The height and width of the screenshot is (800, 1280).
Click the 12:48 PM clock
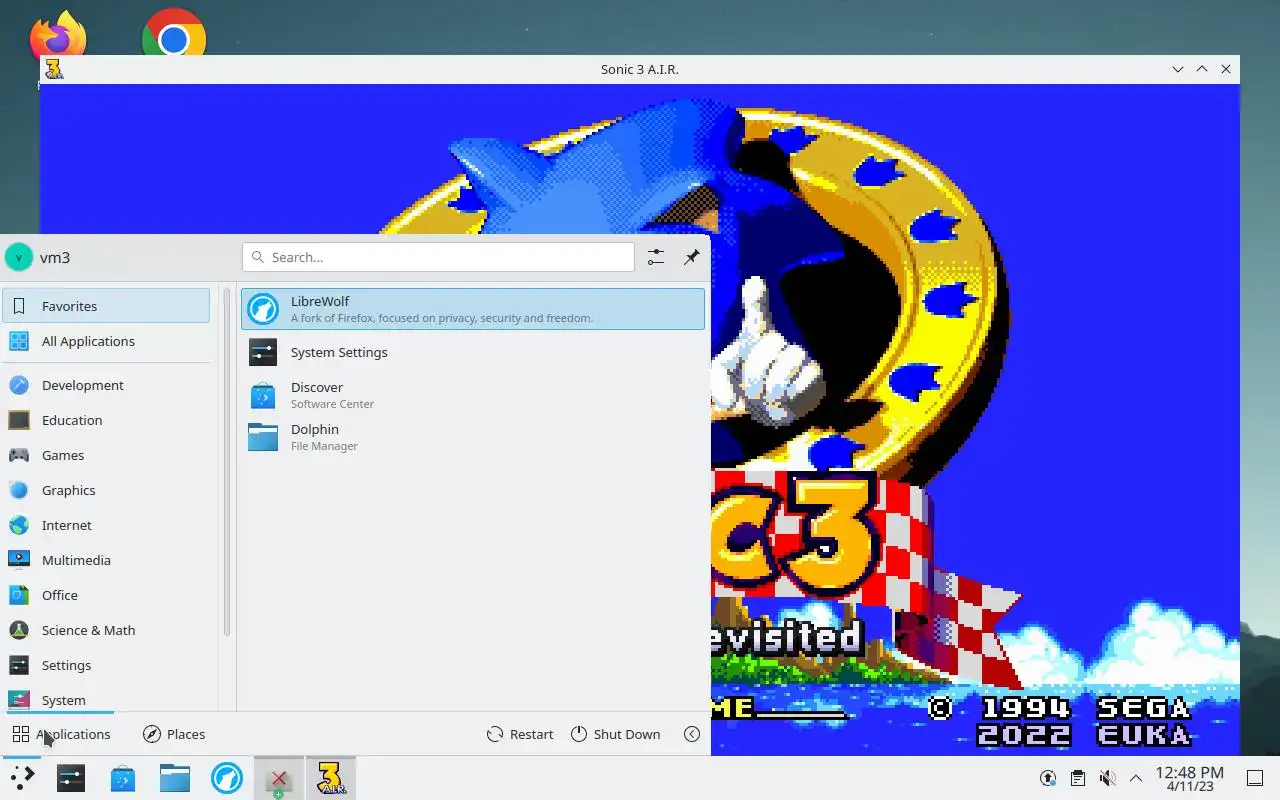click(1189, 778)
